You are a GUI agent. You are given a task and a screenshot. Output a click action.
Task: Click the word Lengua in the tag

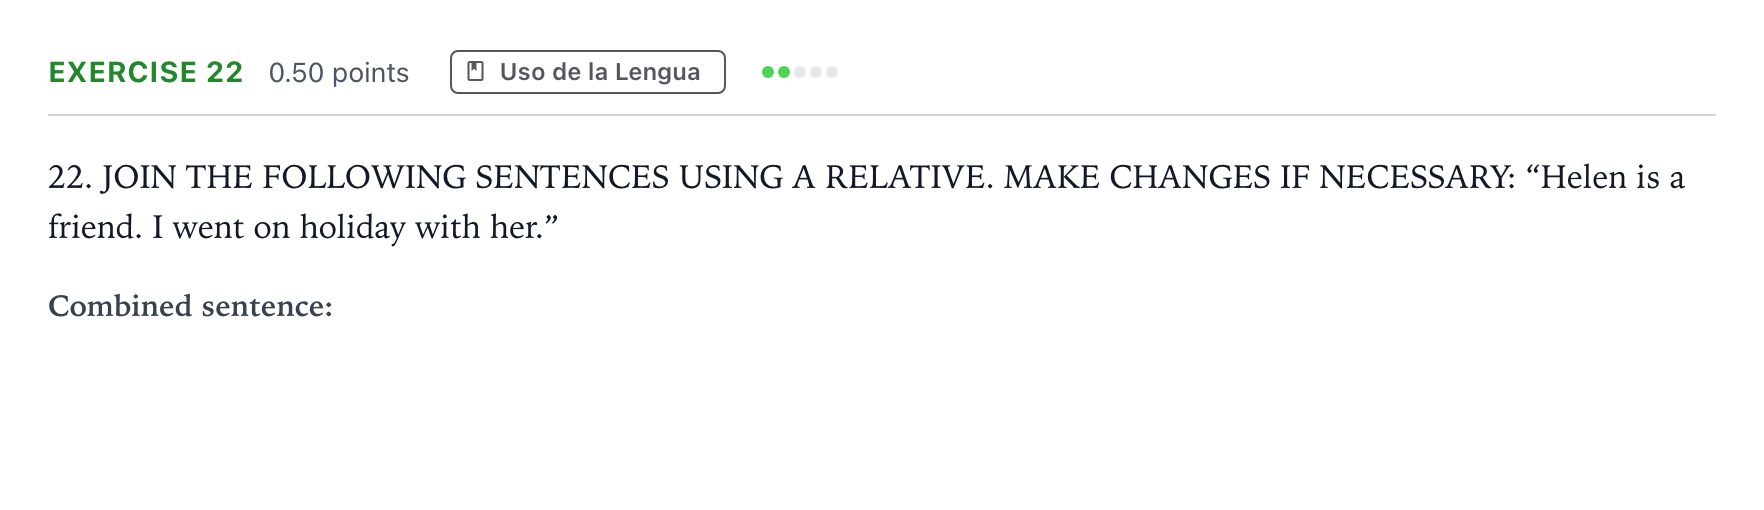click(657, 73)
